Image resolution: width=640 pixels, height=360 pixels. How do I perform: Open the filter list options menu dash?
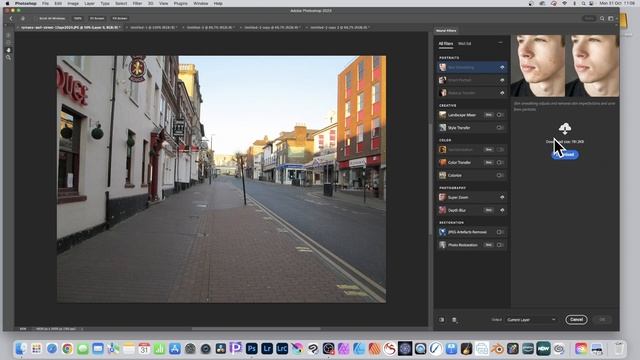(500, 42)
